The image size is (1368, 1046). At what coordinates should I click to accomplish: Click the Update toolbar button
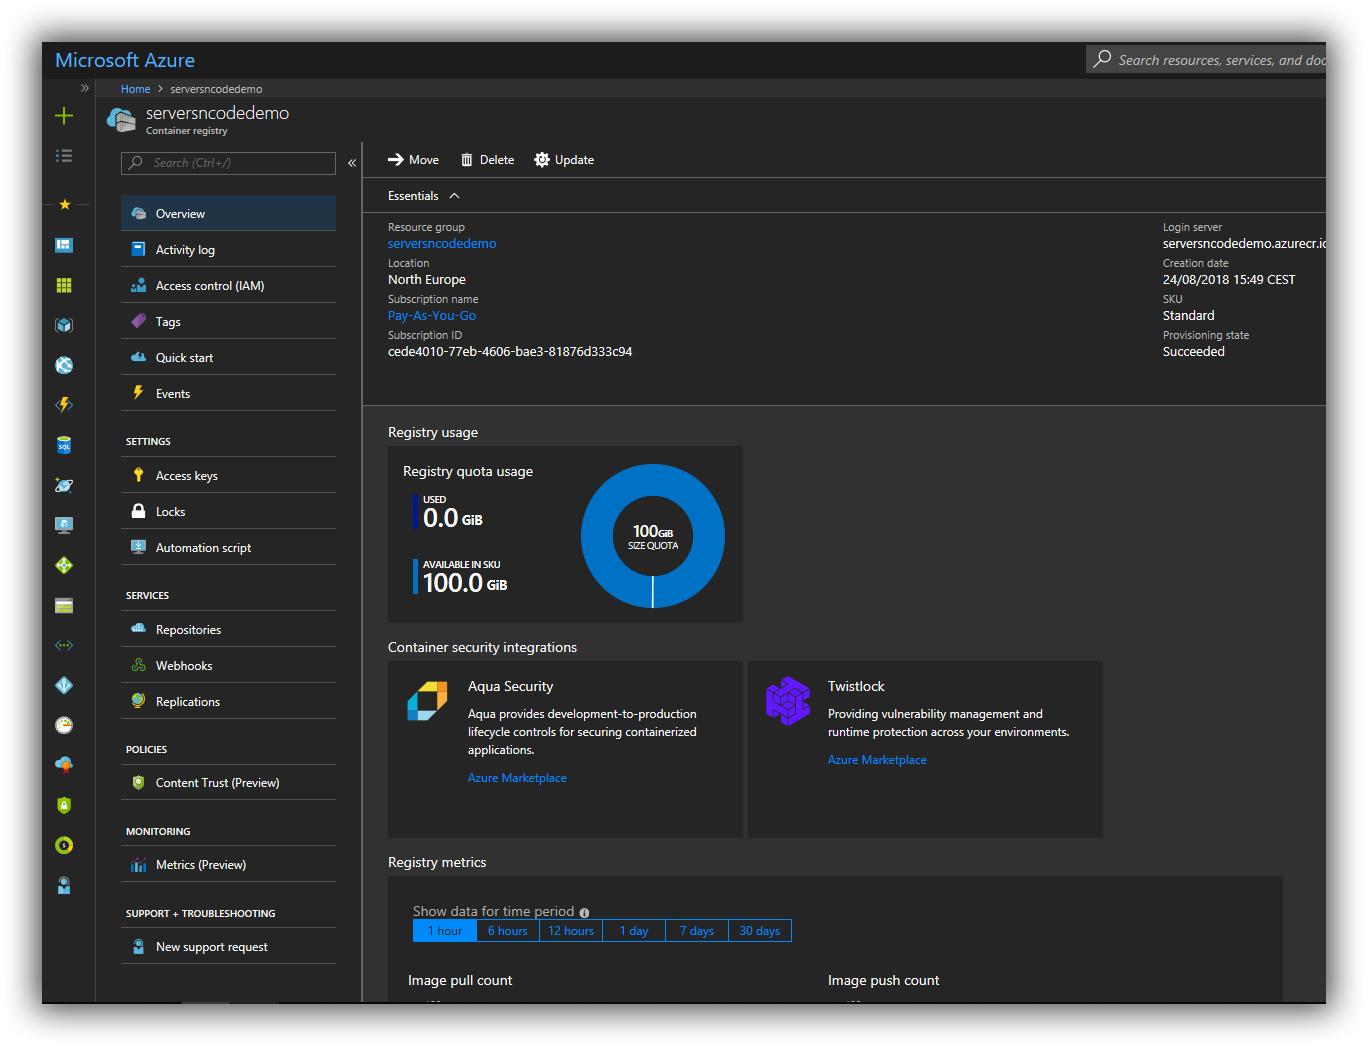564,160
